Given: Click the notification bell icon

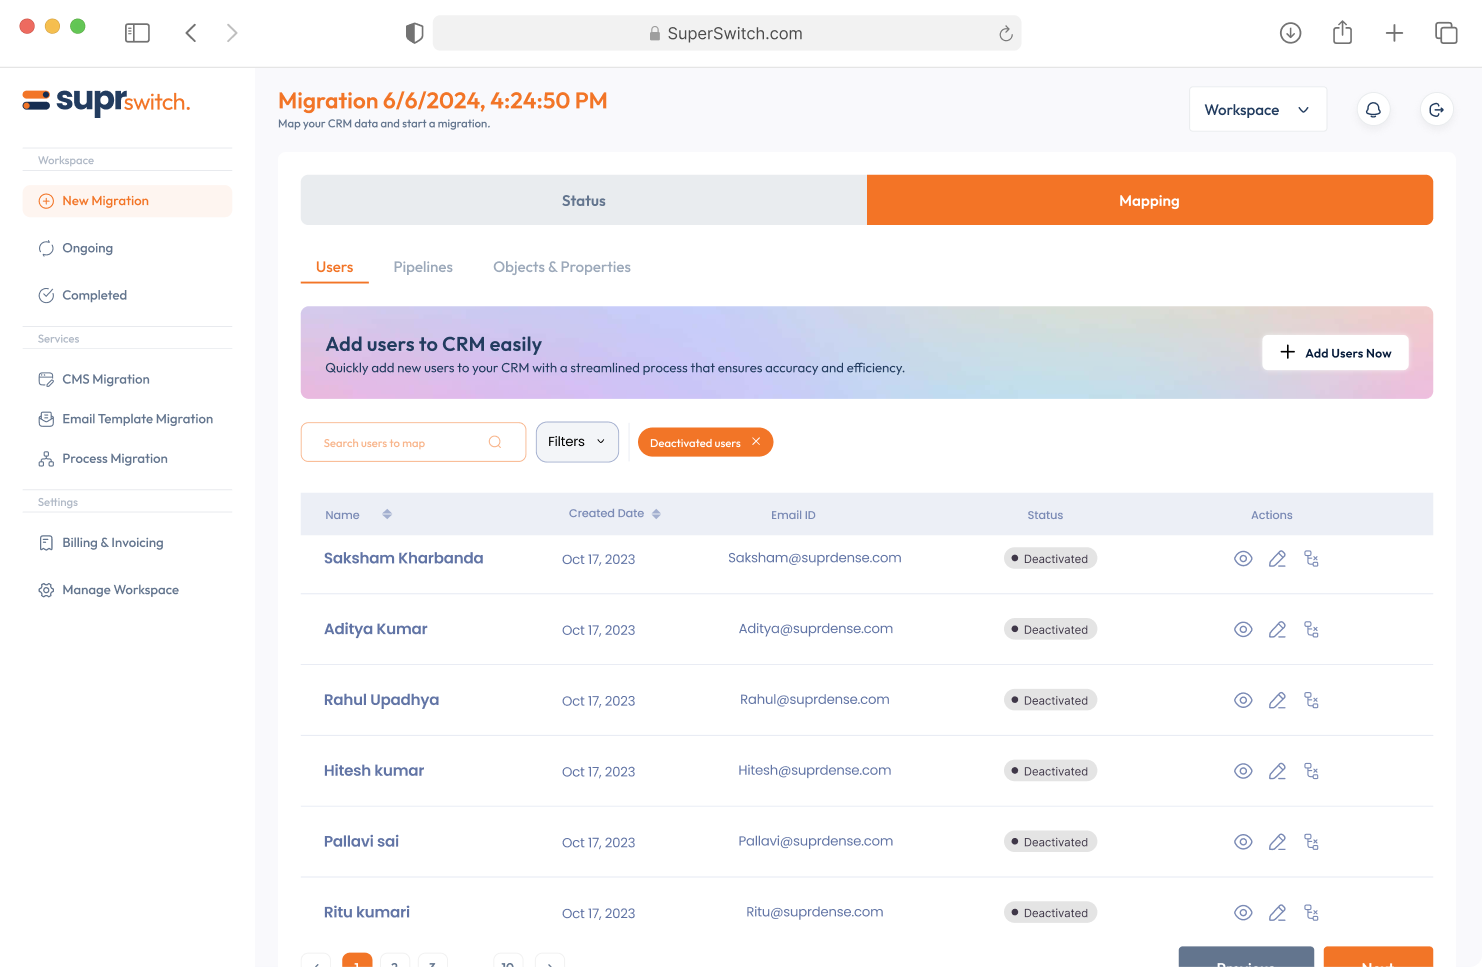Looking at the screenshot, I should click(1373, 110).
